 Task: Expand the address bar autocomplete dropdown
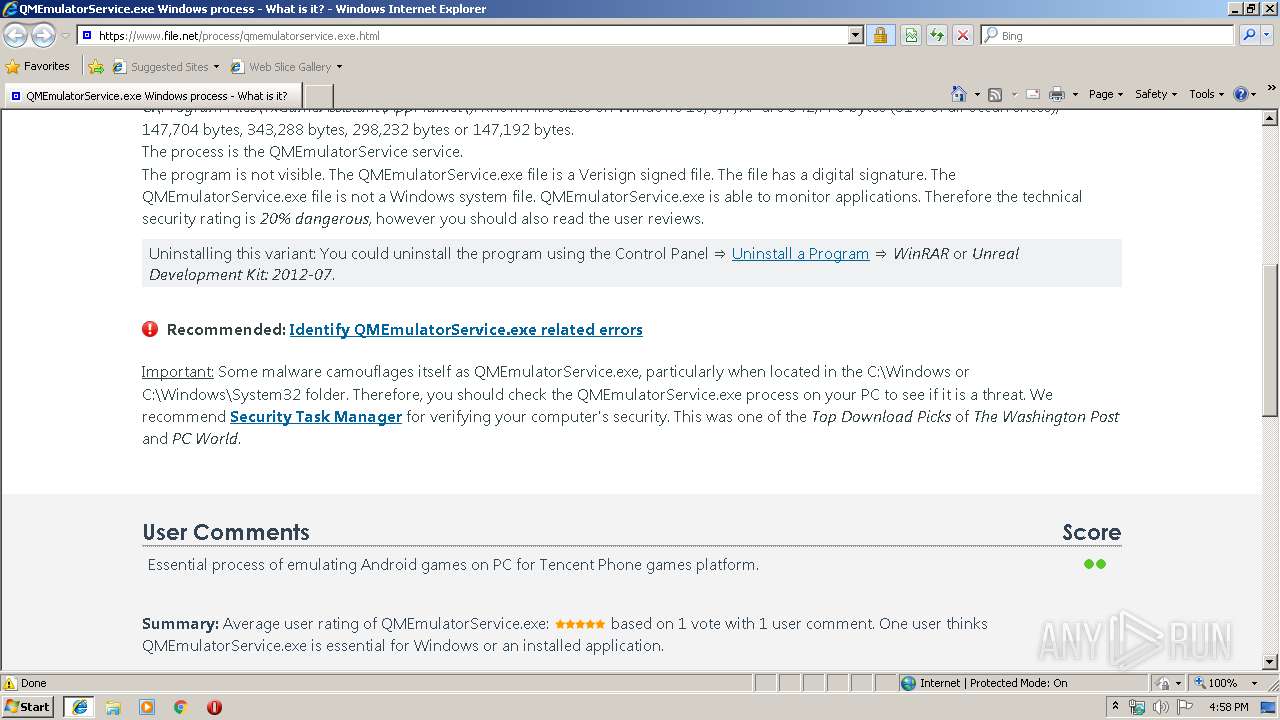(855, 35)
